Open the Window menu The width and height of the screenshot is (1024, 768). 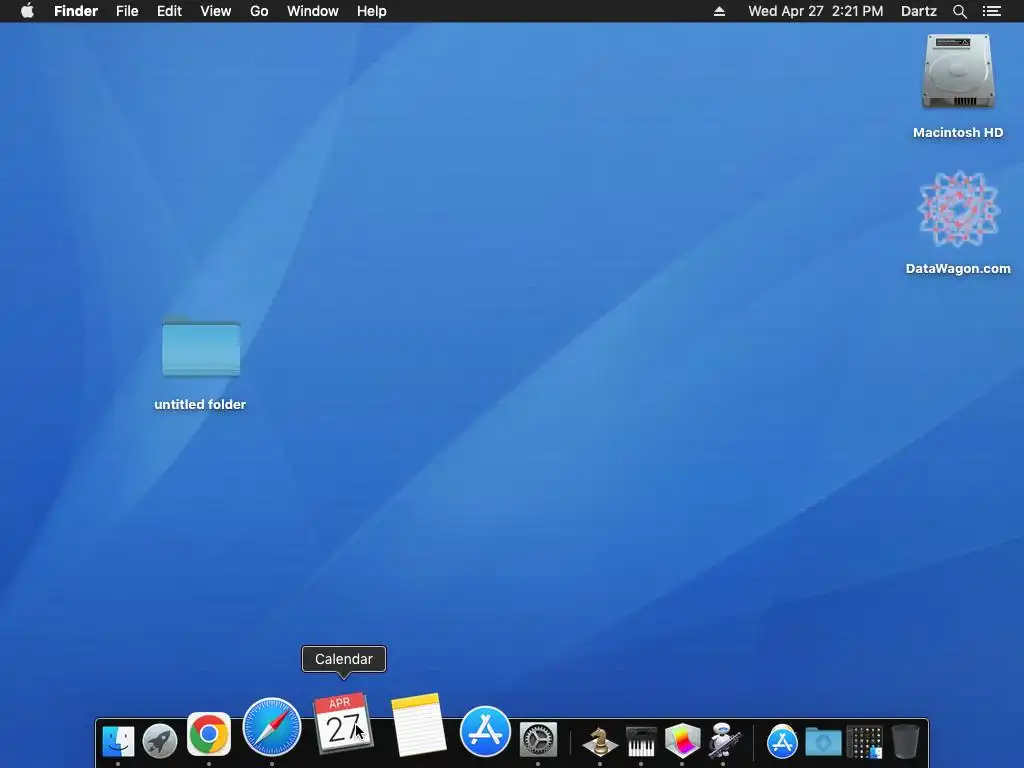313,11
